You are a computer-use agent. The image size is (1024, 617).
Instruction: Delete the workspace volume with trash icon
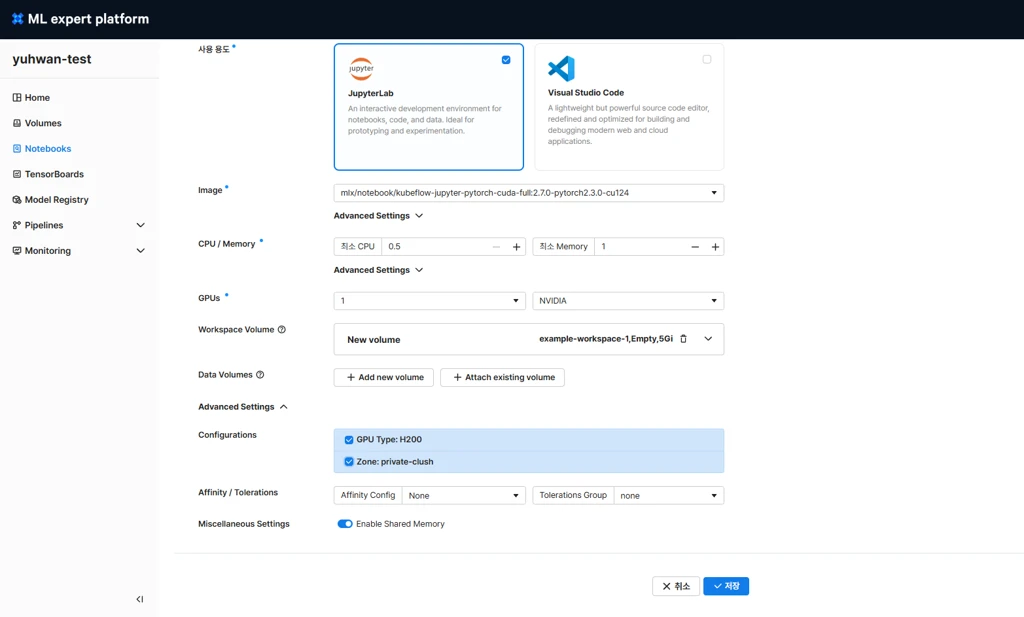(x=684, y=339)
